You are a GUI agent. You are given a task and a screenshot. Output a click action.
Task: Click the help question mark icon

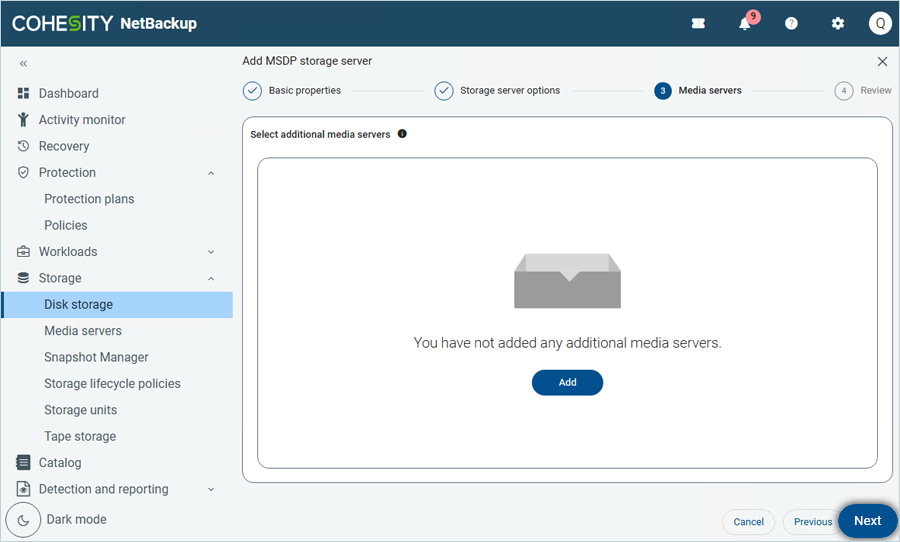791,24
